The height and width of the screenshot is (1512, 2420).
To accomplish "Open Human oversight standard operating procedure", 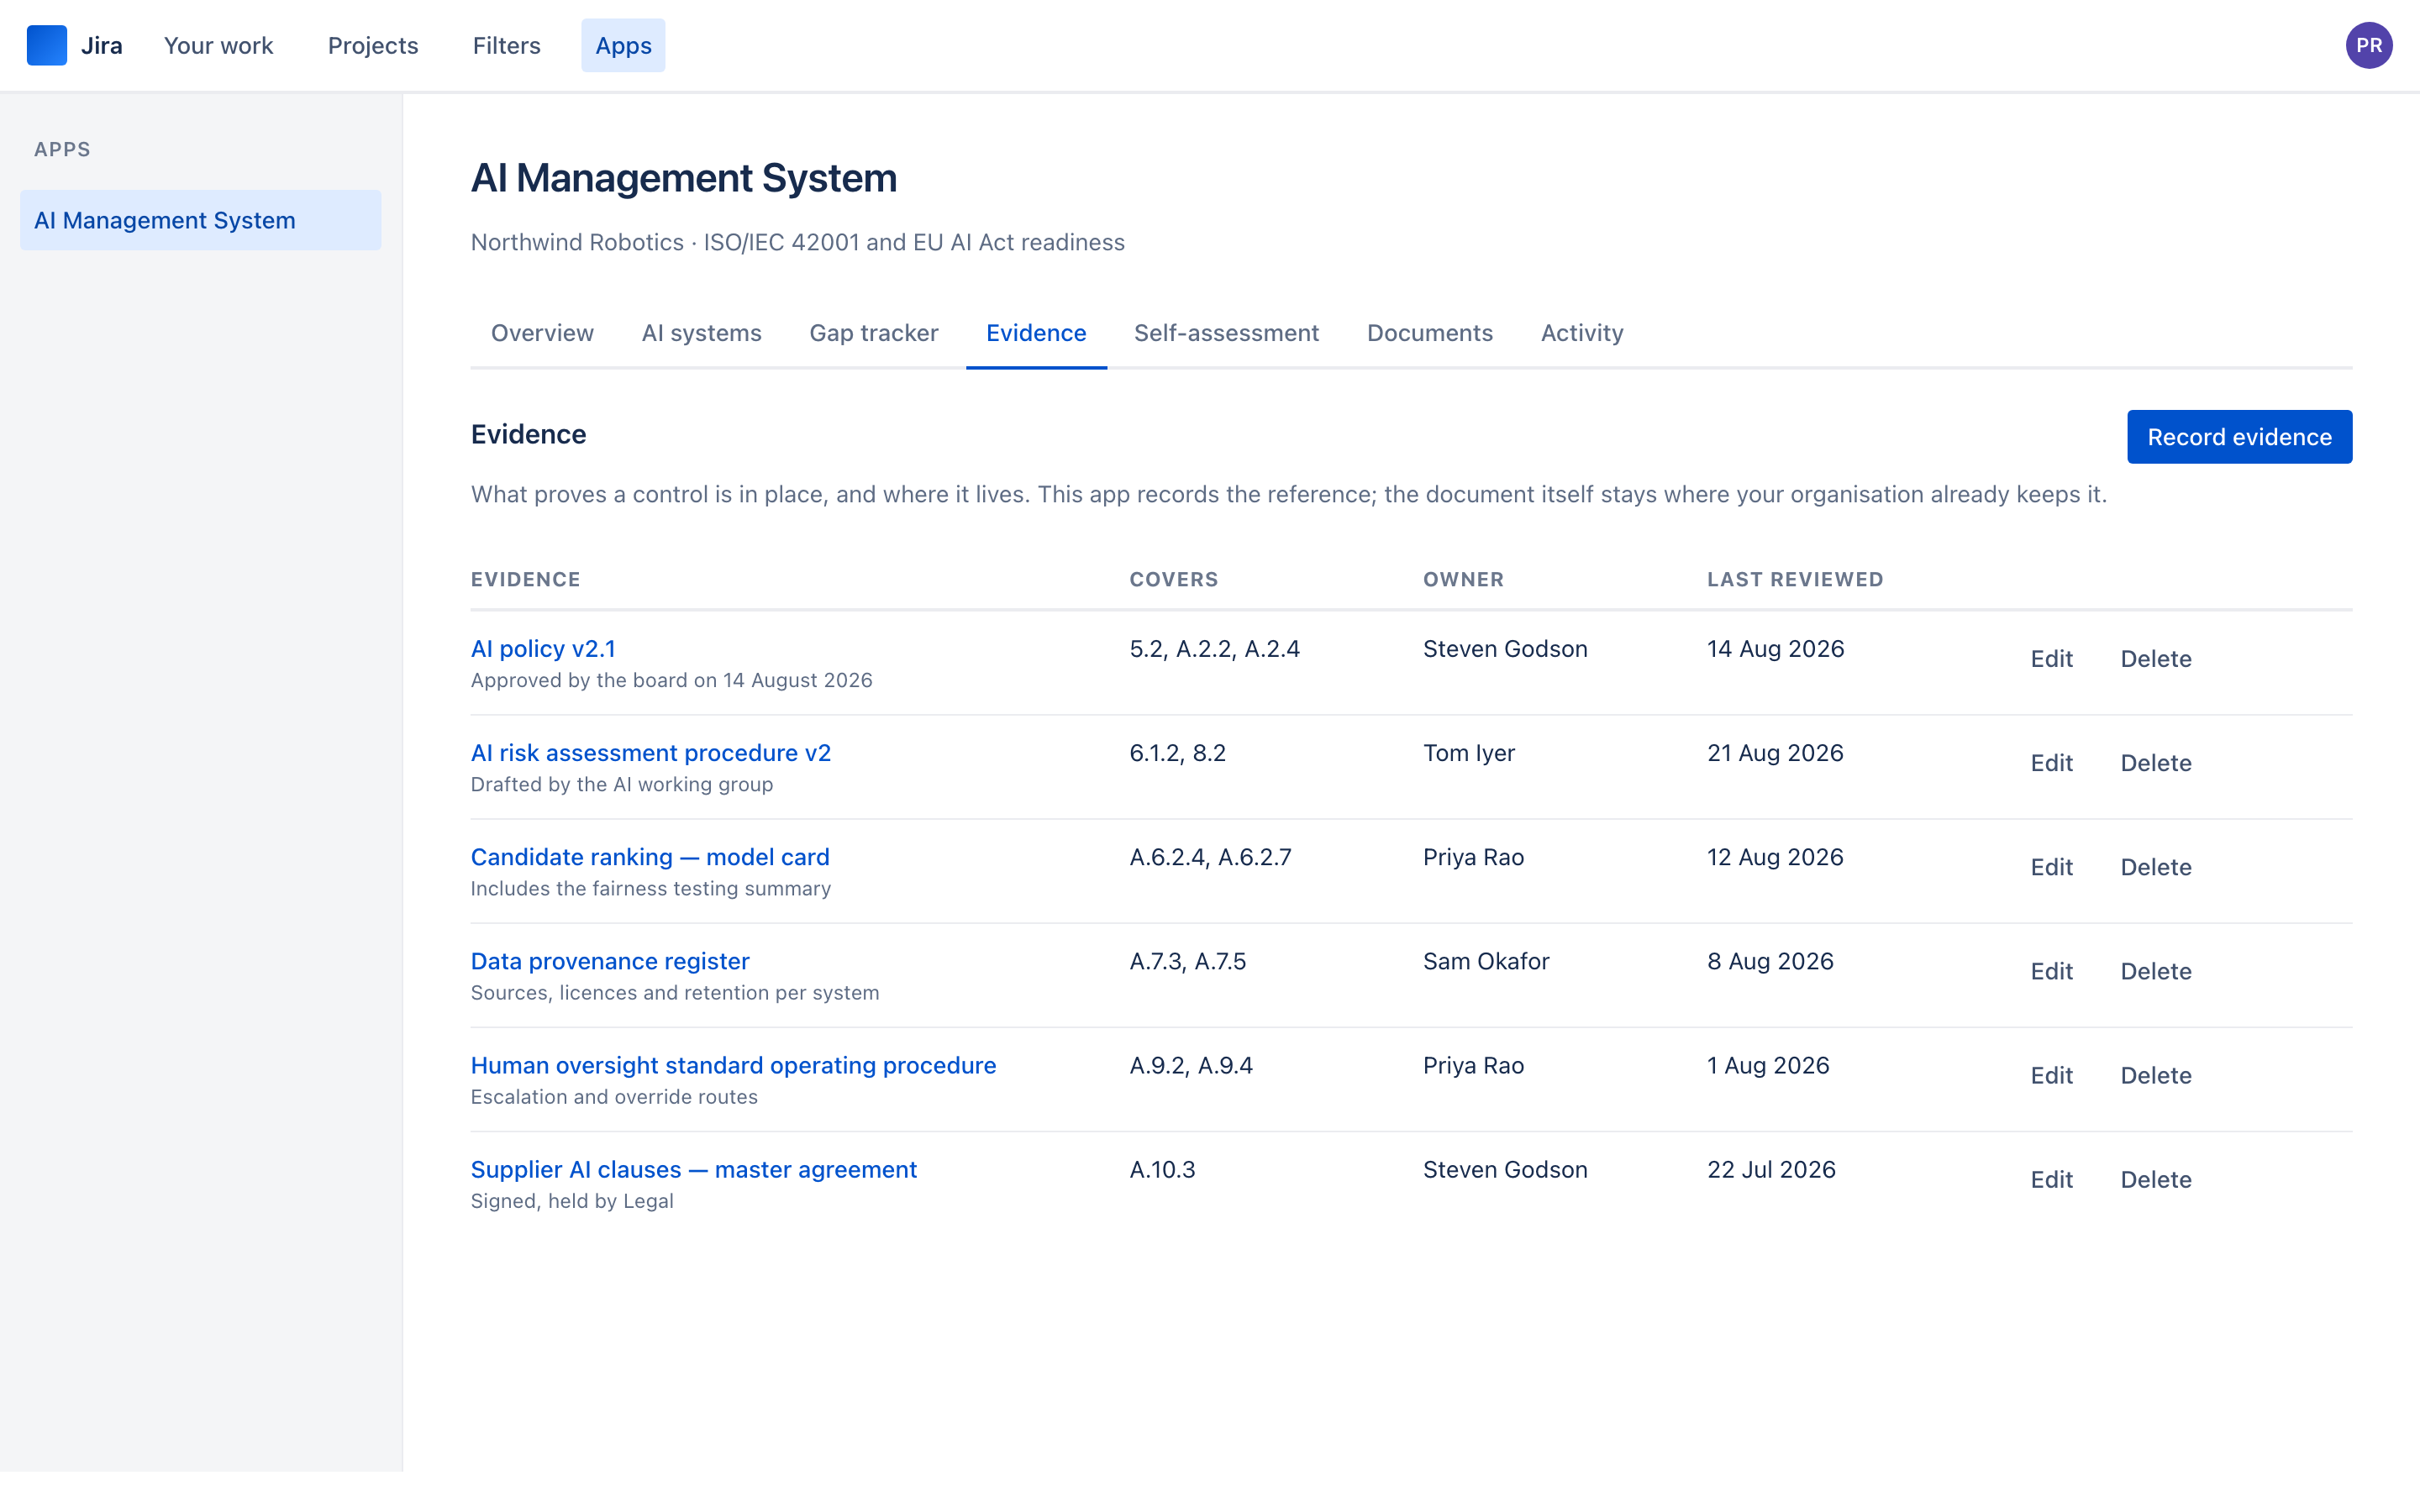I will point(733,1065).
